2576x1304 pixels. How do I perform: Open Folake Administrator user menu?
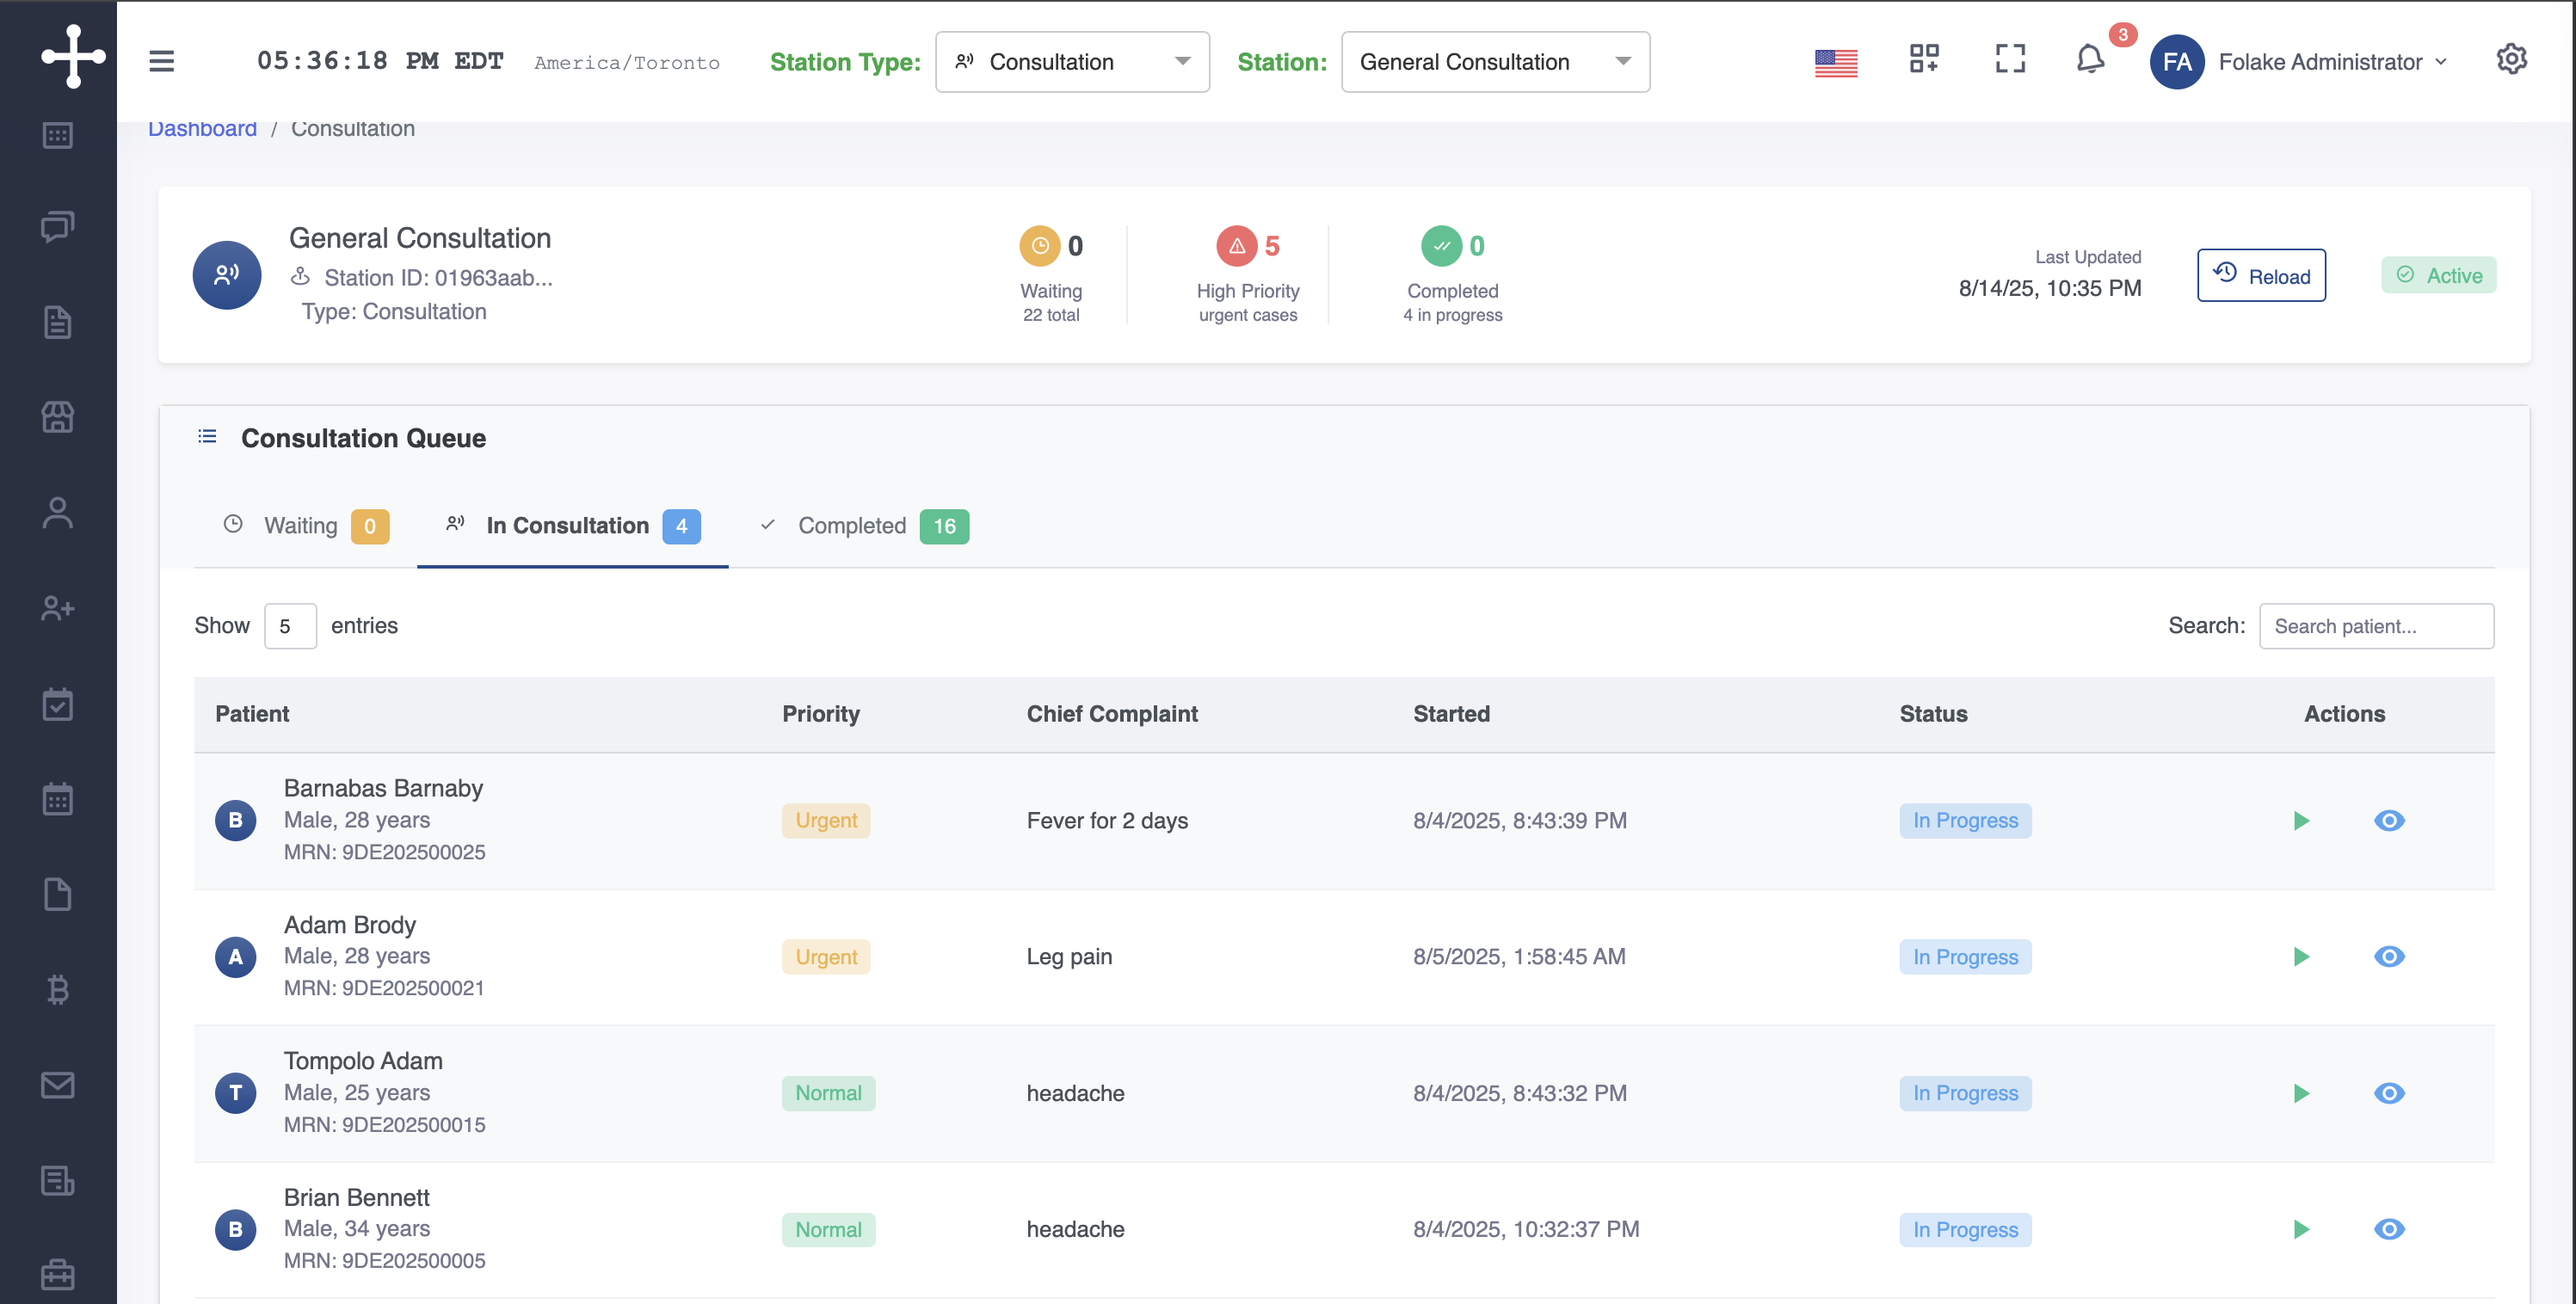[2320, 62]
